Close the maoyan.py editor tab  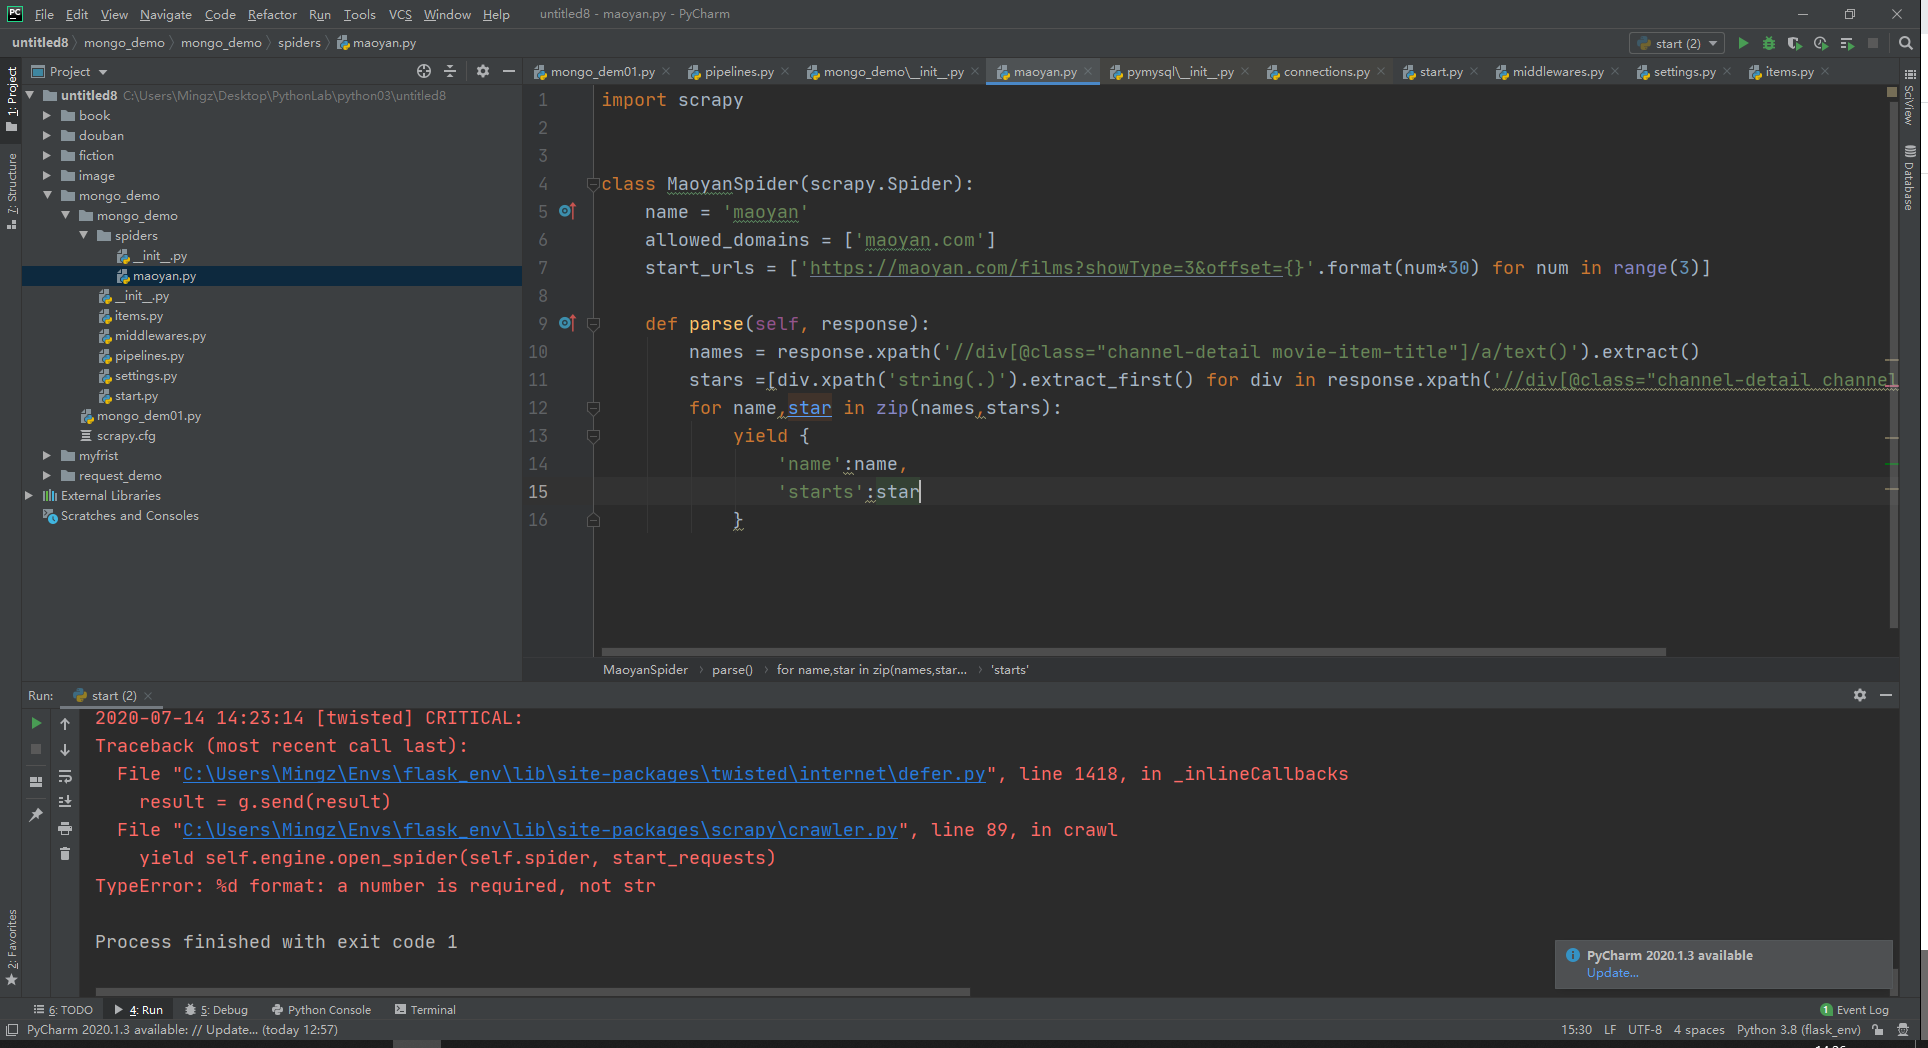point(1088,71)
